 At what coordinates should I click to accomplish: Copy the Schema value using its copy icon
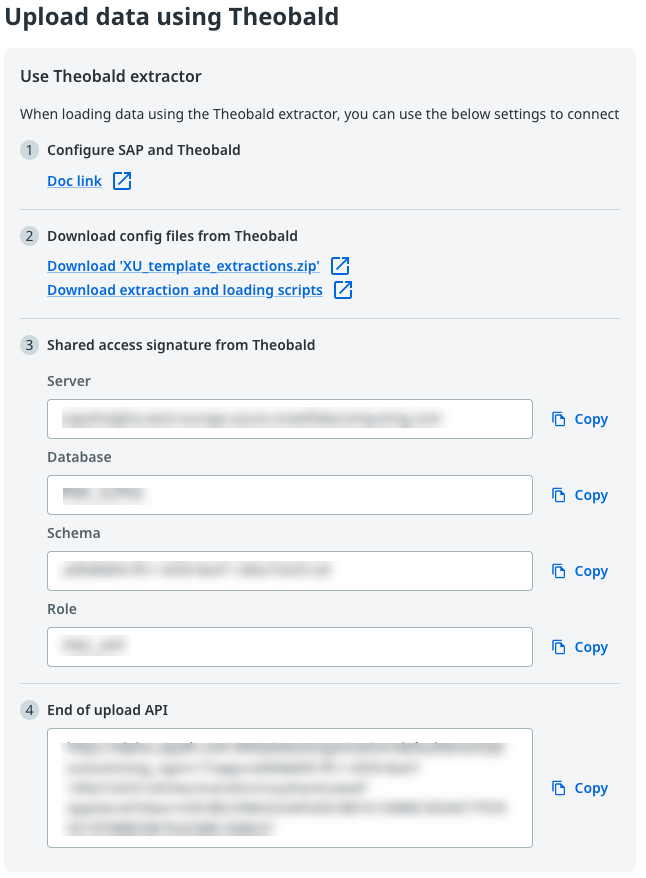point(558,571)
